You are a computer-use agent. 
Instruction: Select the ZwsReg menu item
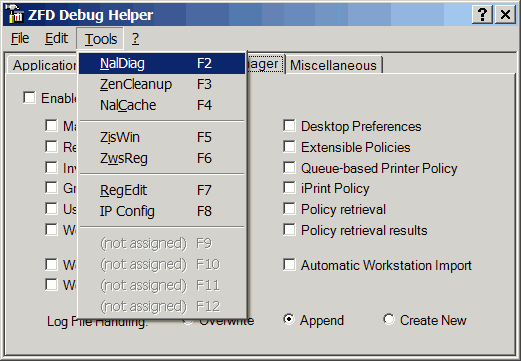point(162,158)
